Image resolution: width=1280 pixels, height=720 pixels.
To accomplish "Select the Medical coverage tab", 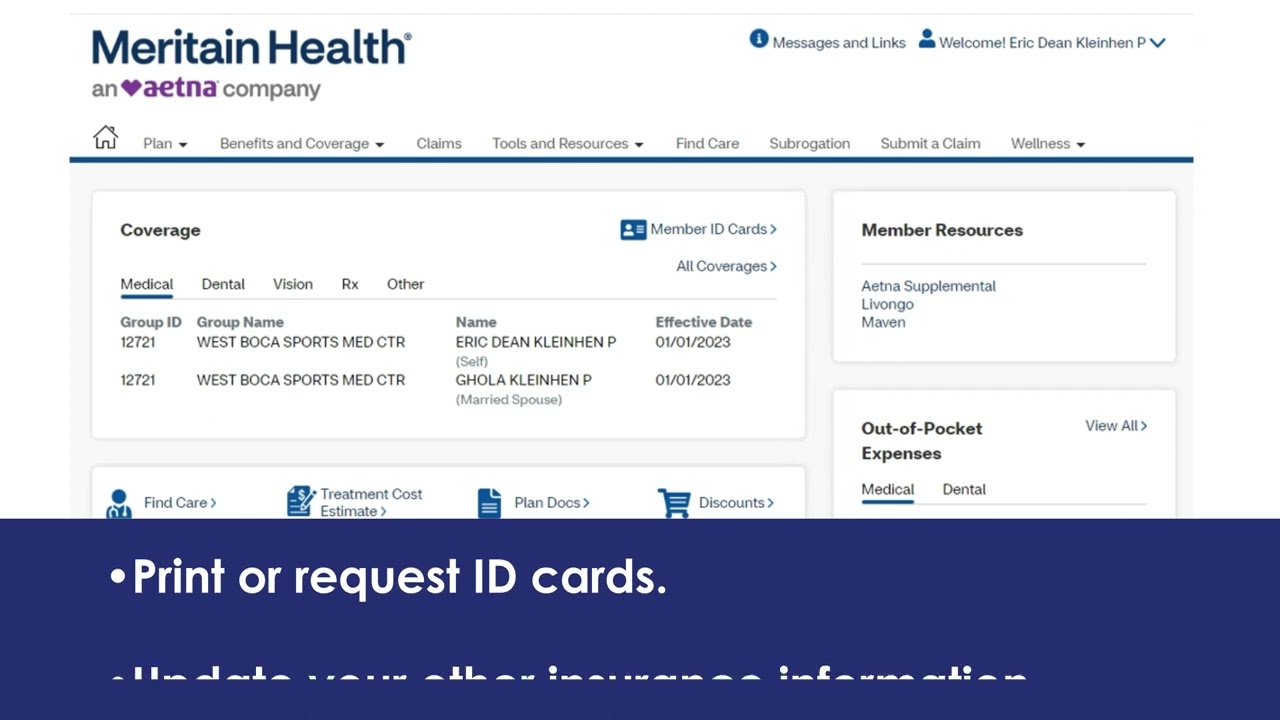I will (x=147, y=284).
